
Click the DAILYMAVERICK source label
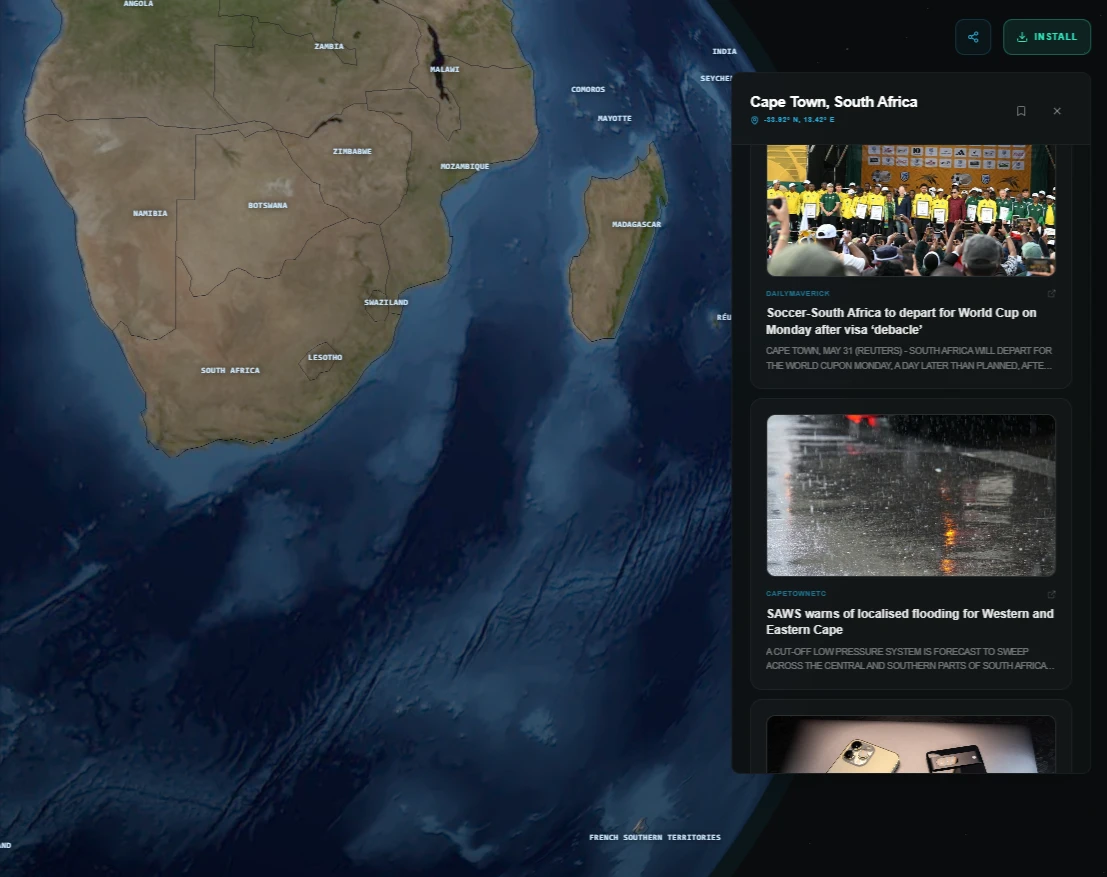coord(798,294)
